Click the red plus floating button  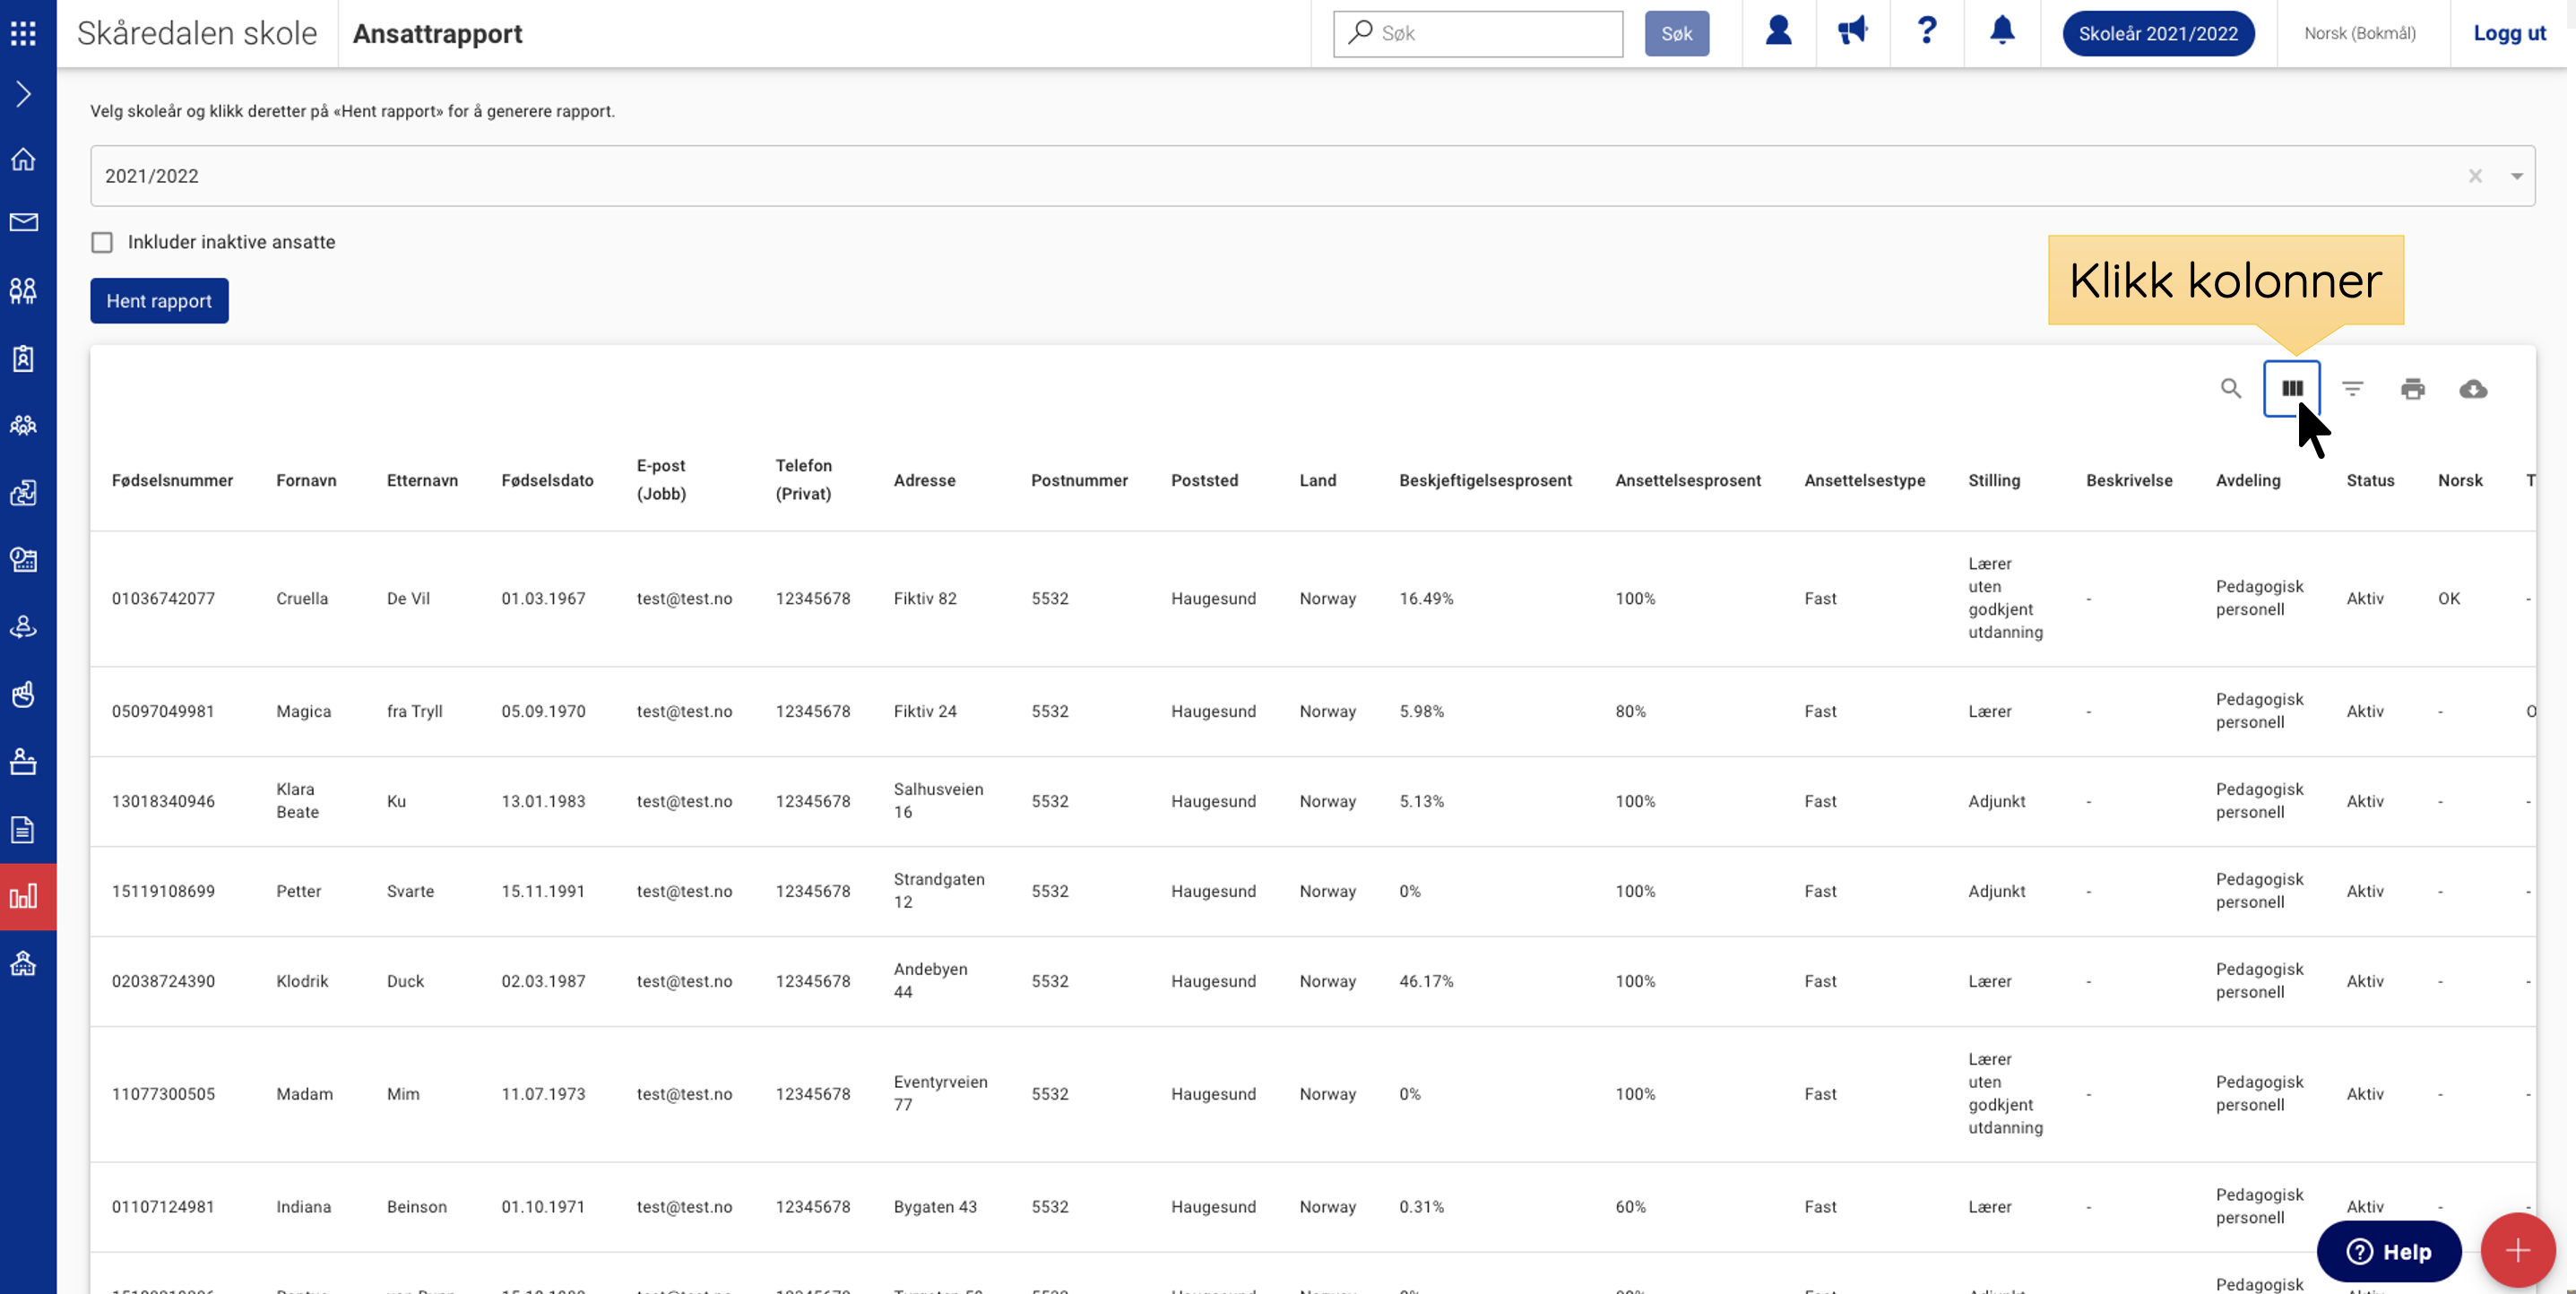pos(2518,1250)
